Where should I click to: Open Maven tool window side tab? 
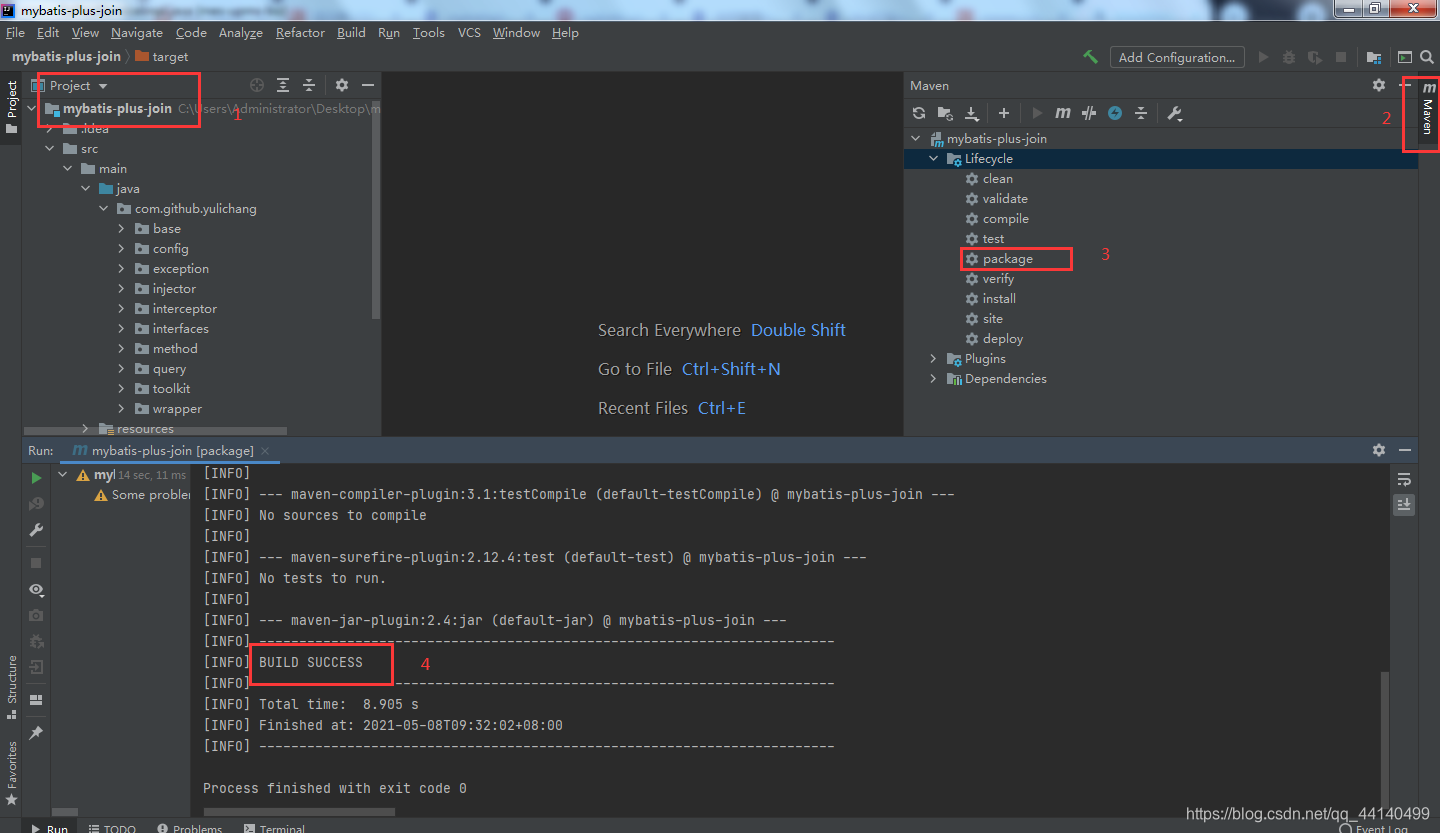pos(1428,110)
